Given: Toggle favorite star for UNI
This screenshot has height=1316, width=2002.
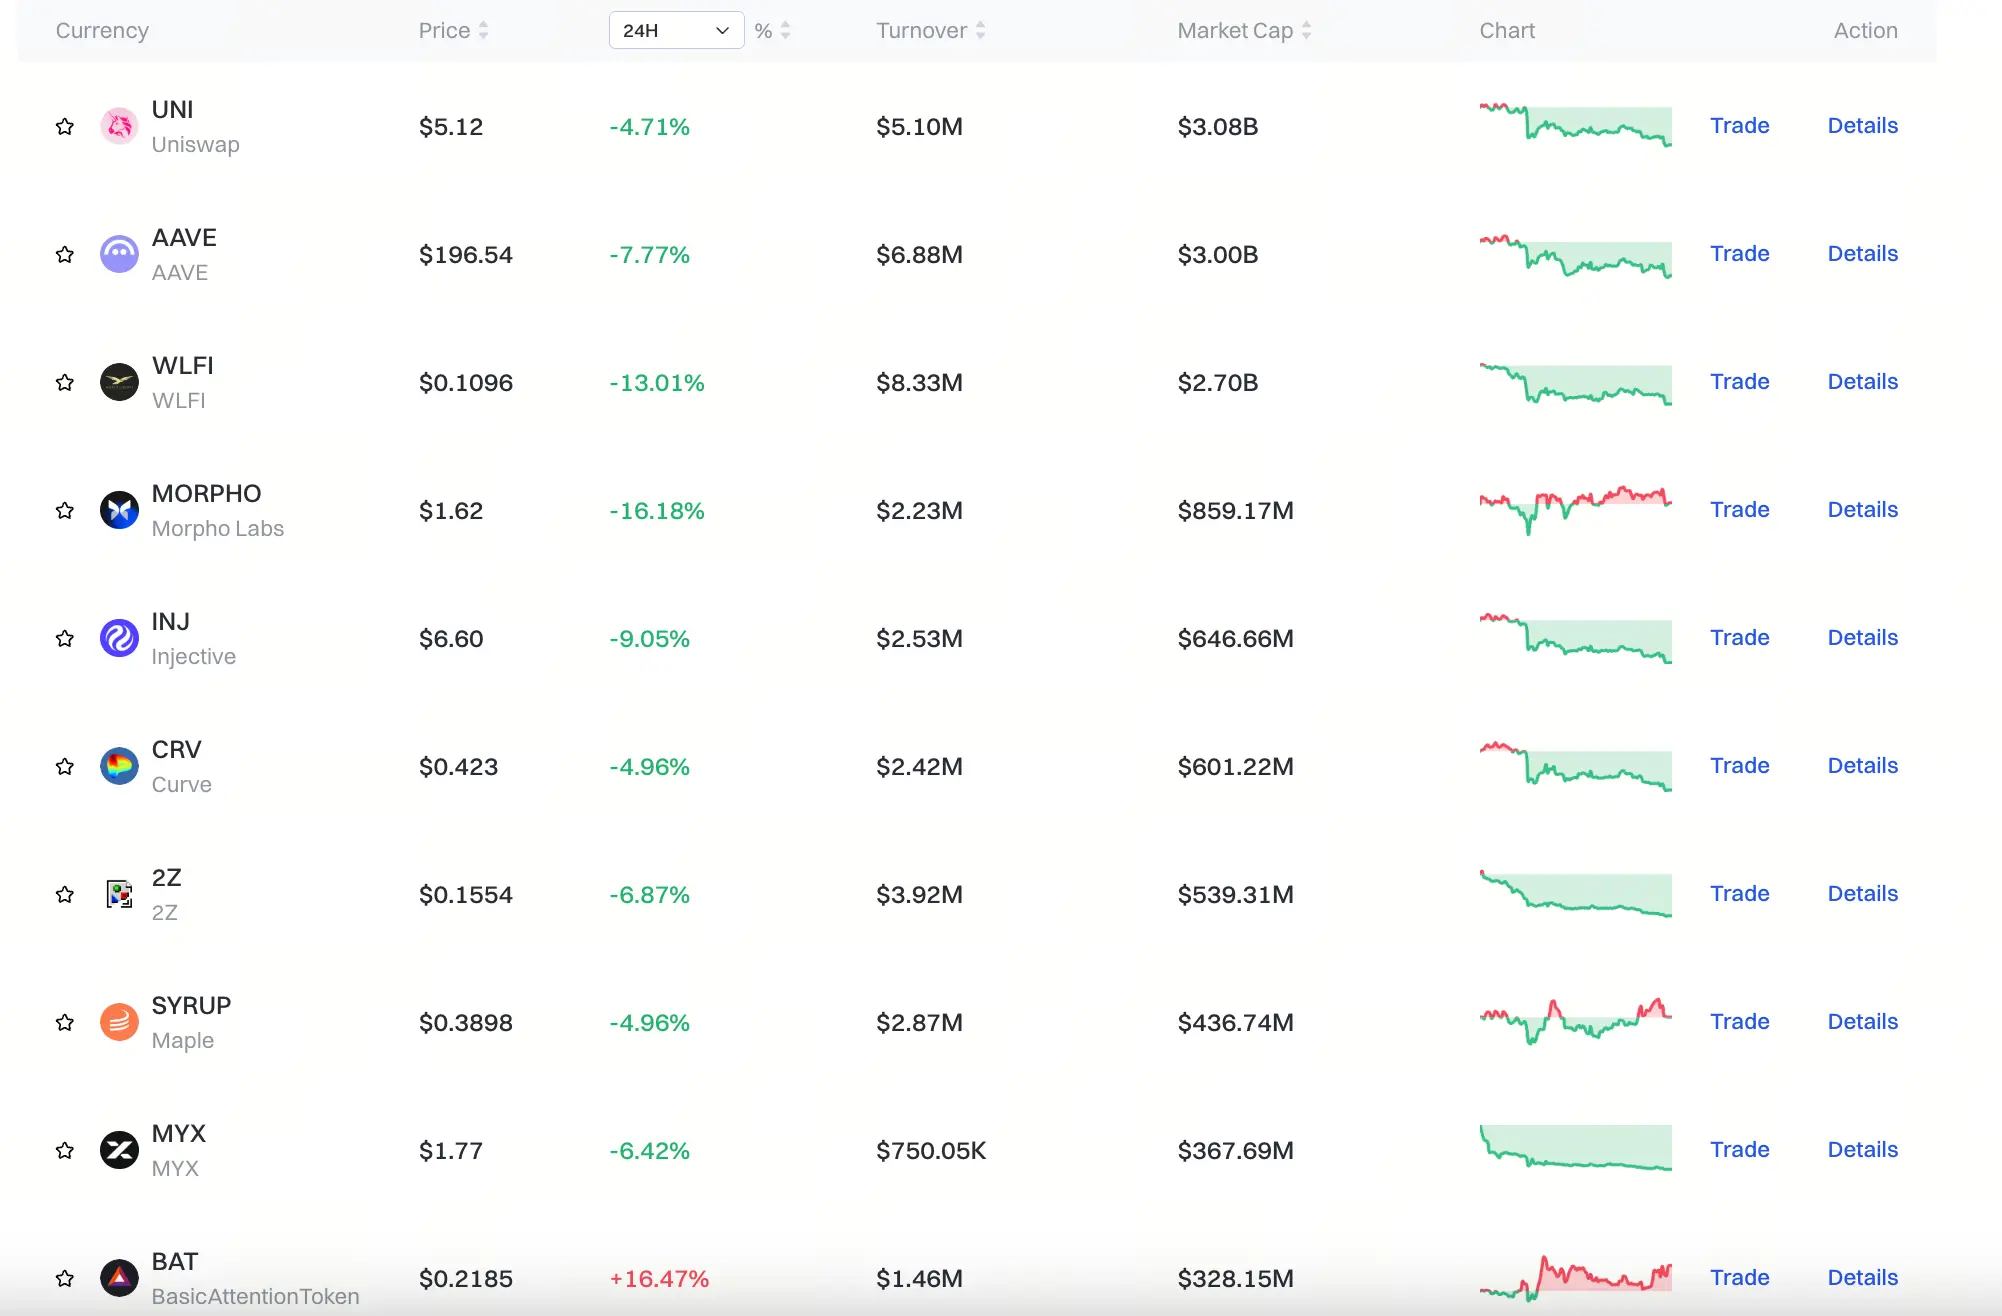Looking at the screenshot, I should coord(65,126).
